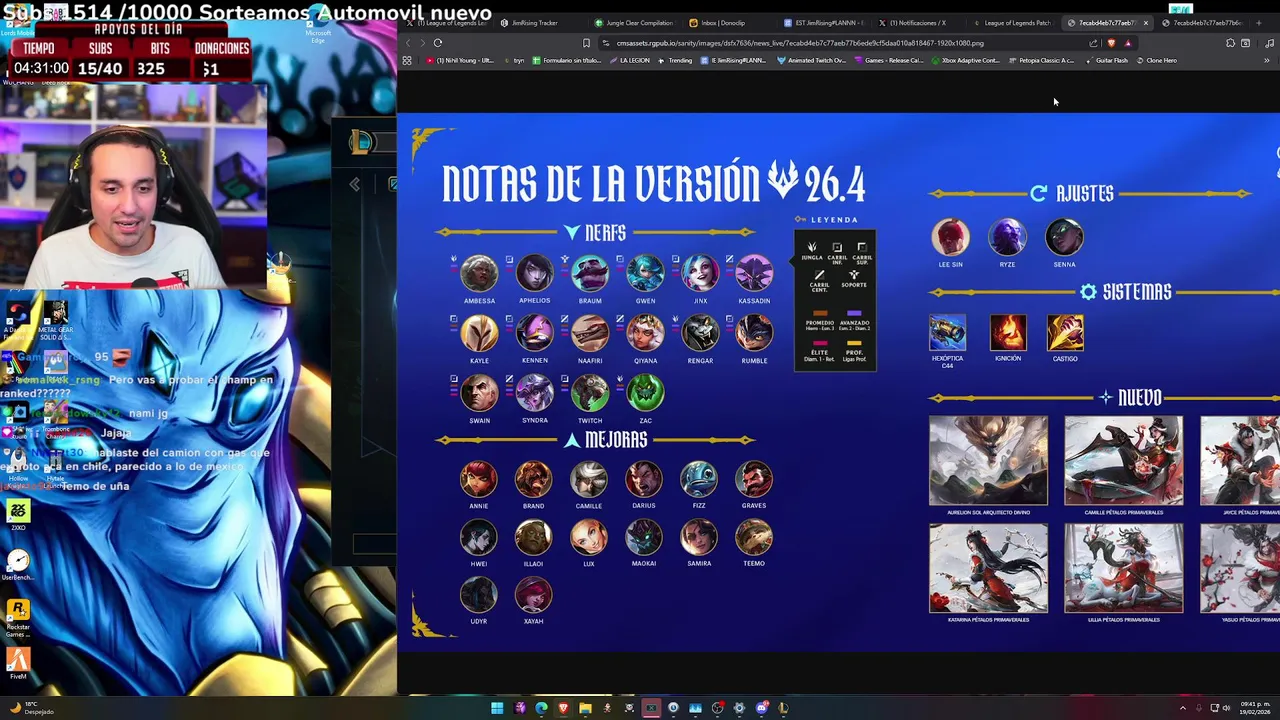Click the Fizz champion portrait
This screenshot has width=1280, height=720.
coord(699,479)
